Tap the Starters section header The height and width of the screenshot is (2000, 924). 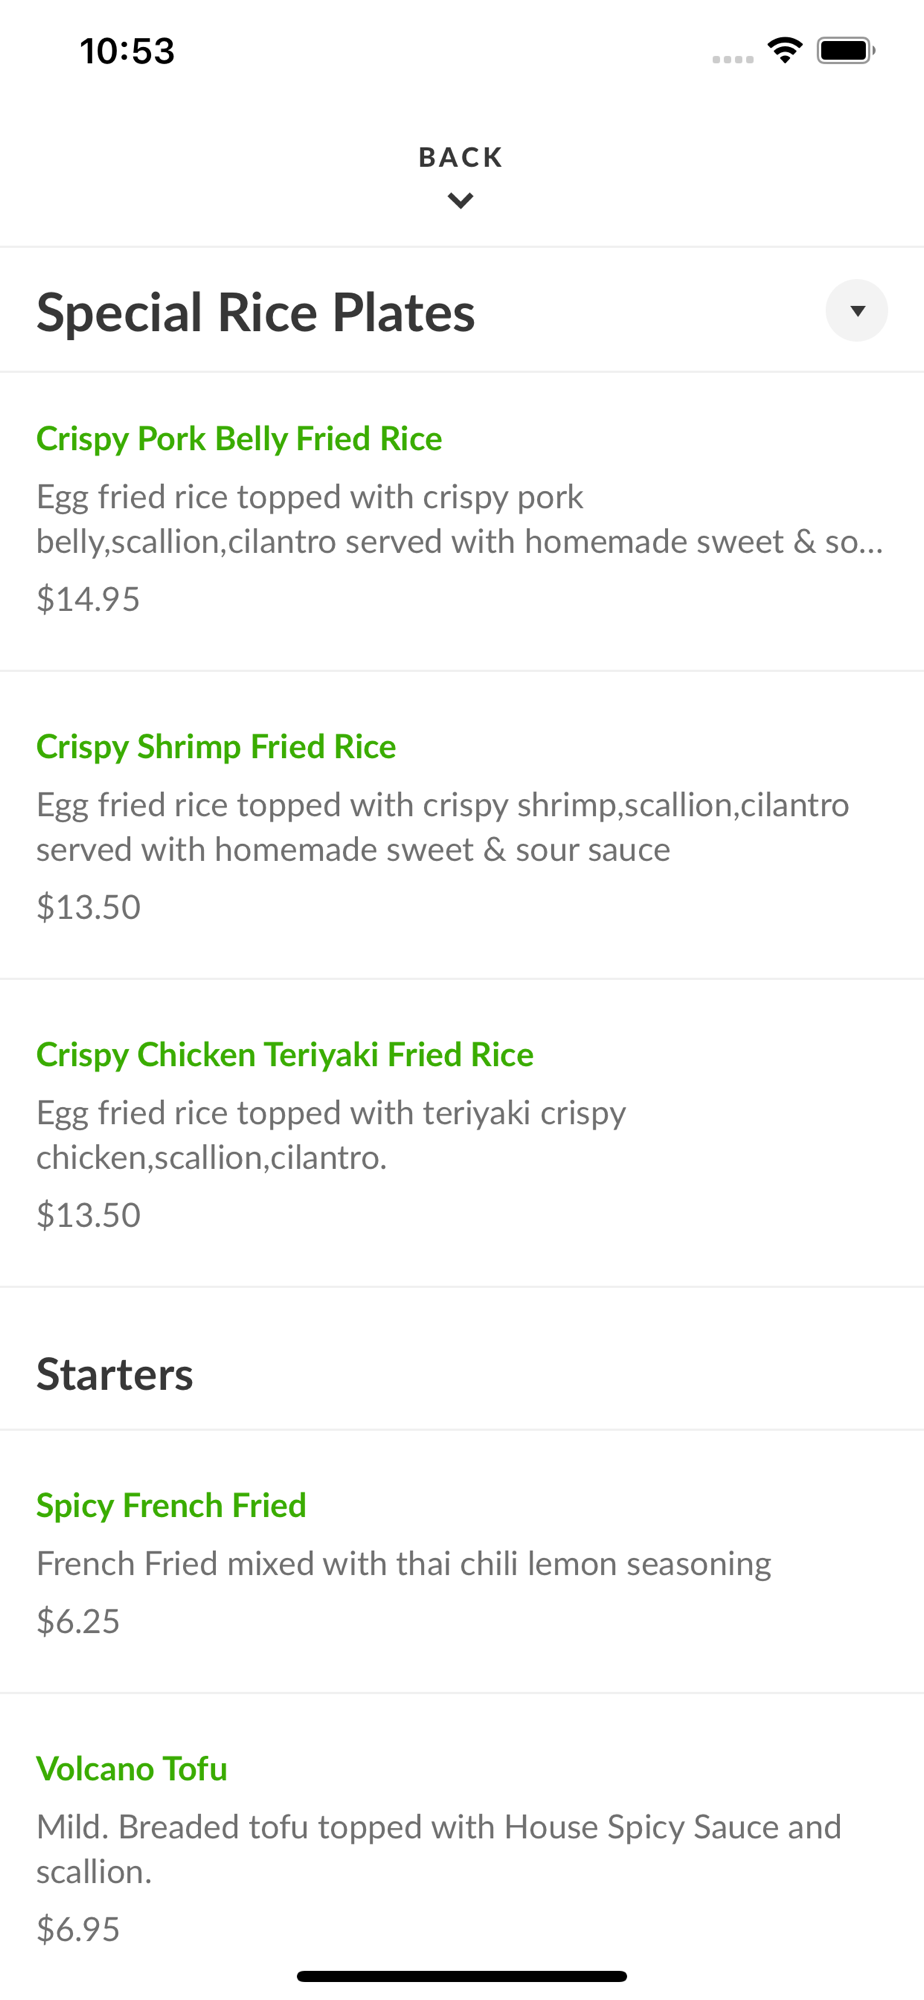coord(115,1375)
